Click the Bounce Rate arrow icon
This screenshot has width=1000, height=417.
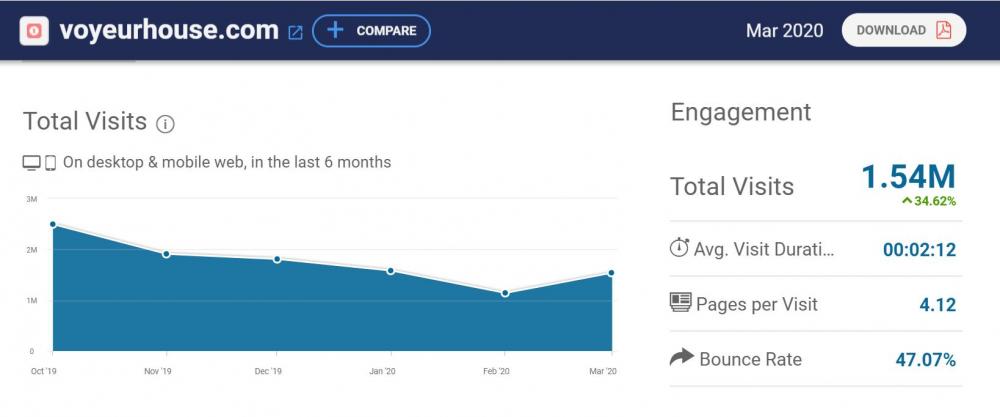(681, 358)
